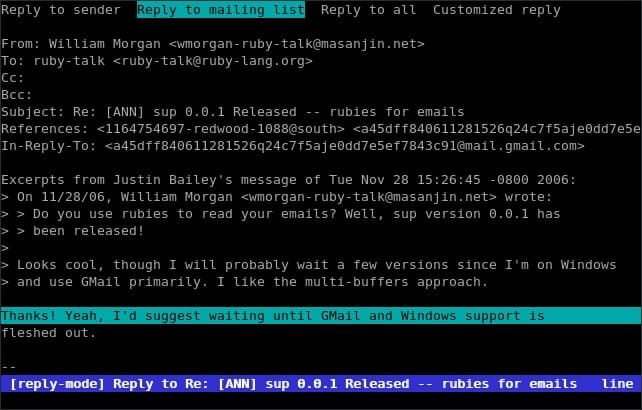This screenshot has width=642, height=410.
Task: Click the References header line
Action: pos(321,129)
